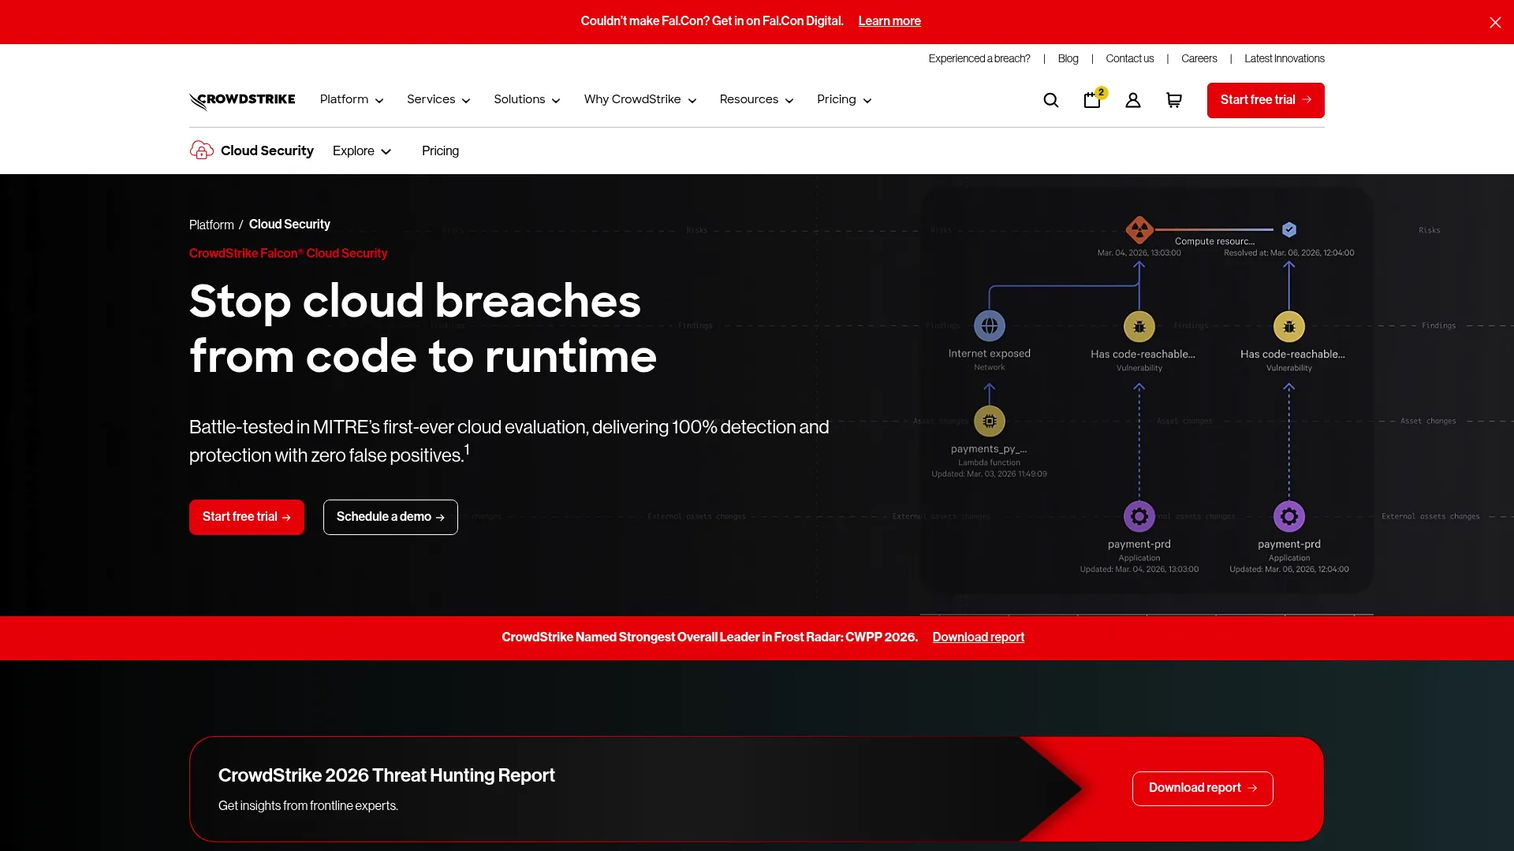
Task: Click Download report link in Frost Radar banner
Action: pos(978,637)
